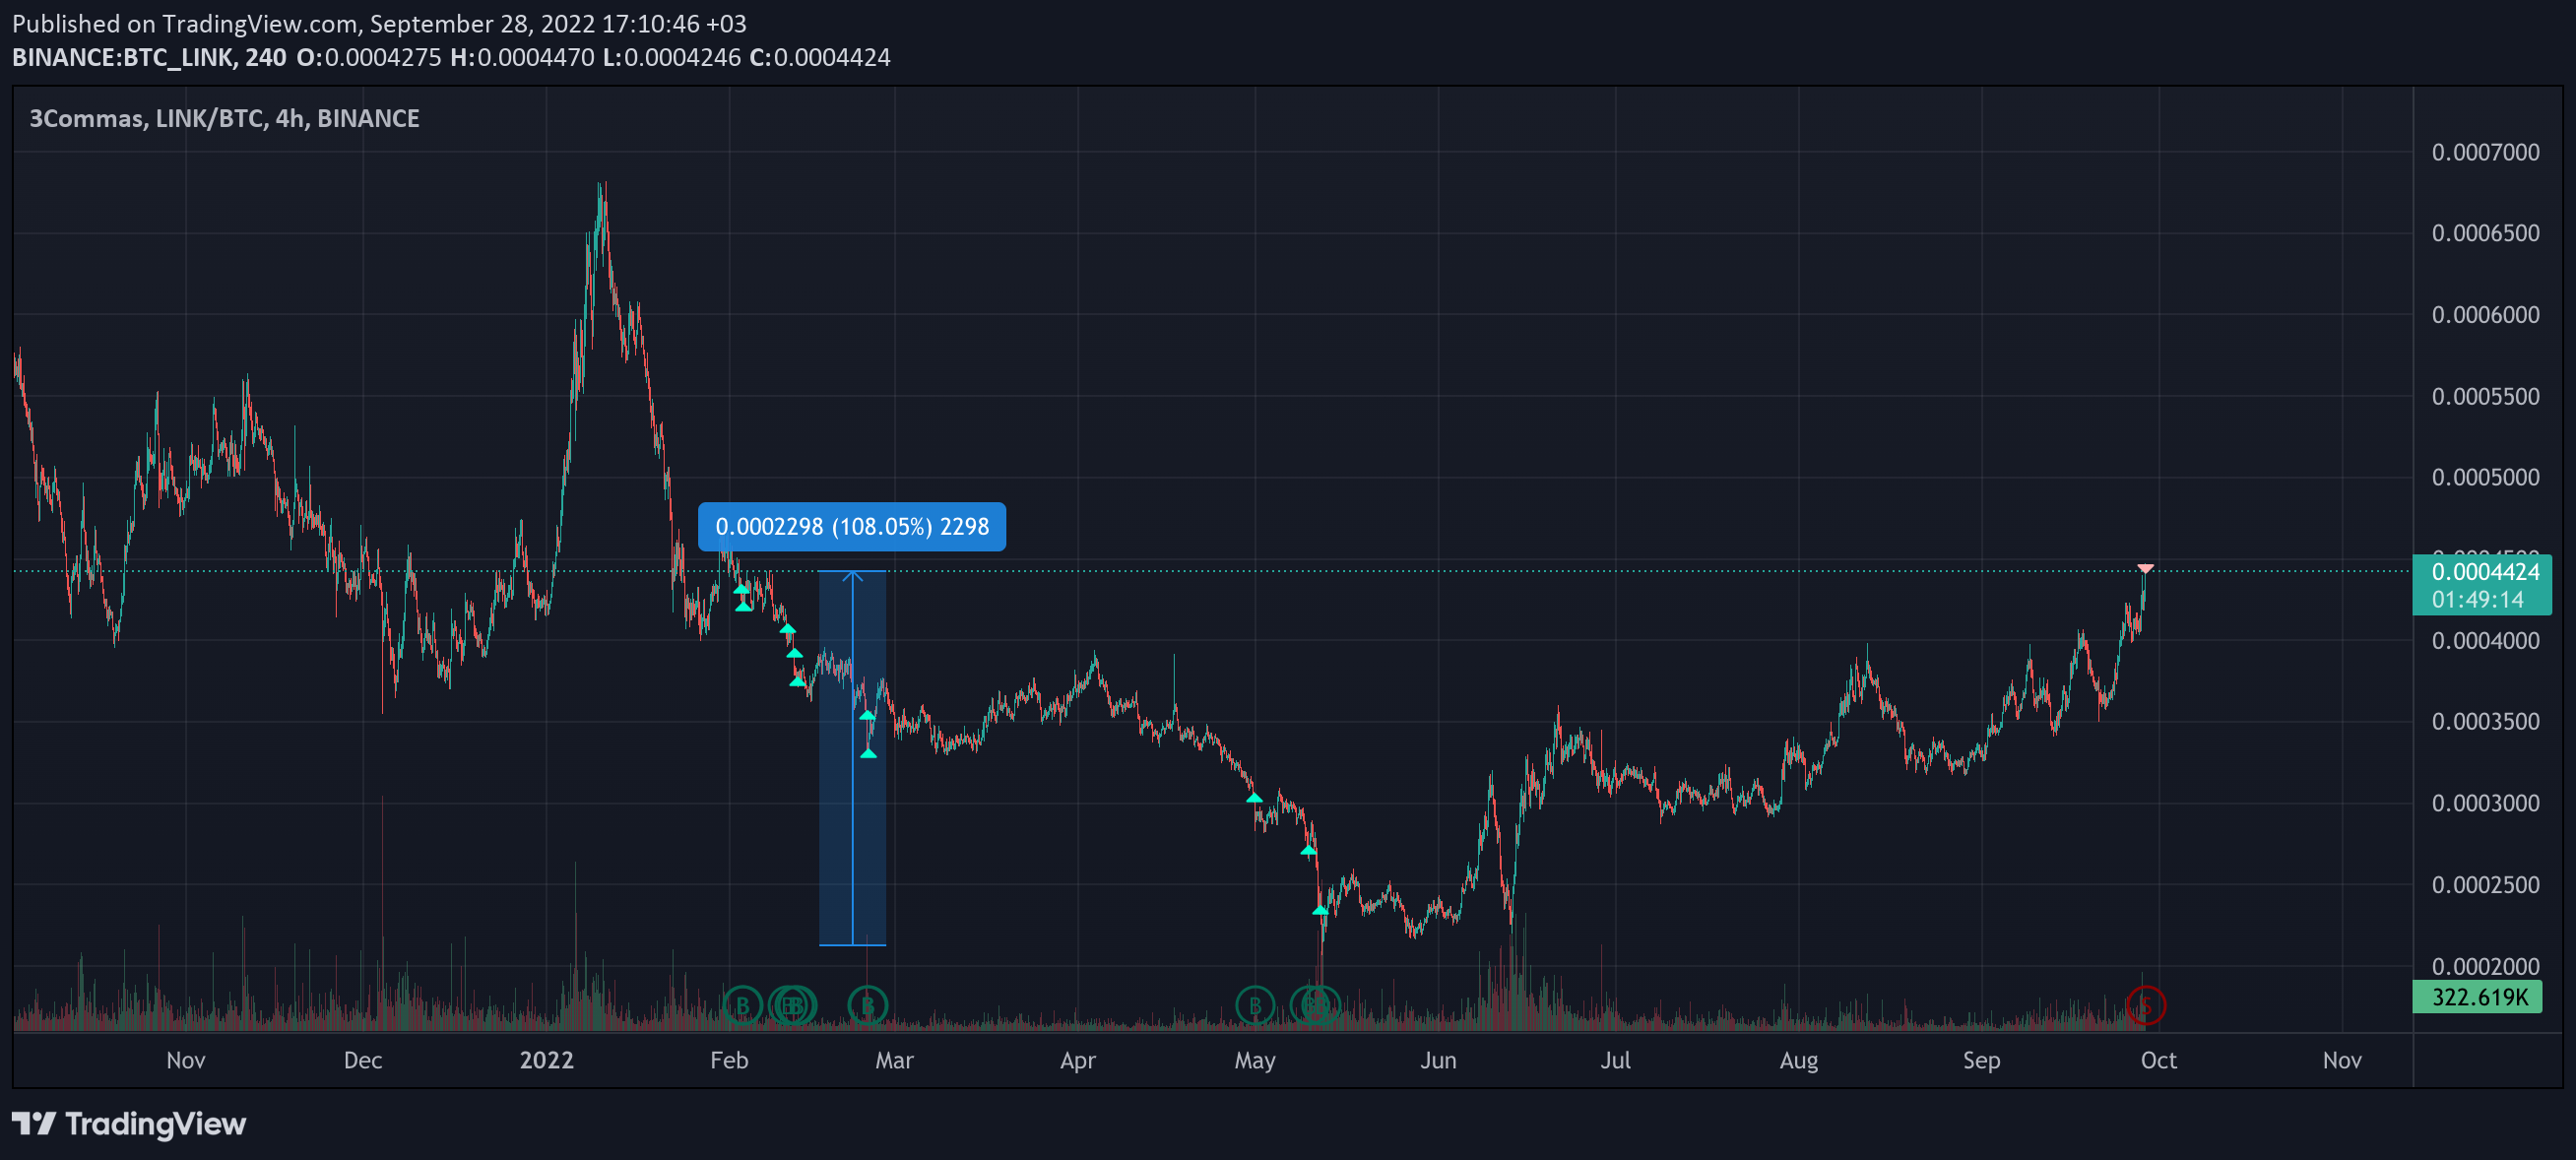
Task: Click the red S sell marker near Oct
Action: [x=2145, y=1005]
